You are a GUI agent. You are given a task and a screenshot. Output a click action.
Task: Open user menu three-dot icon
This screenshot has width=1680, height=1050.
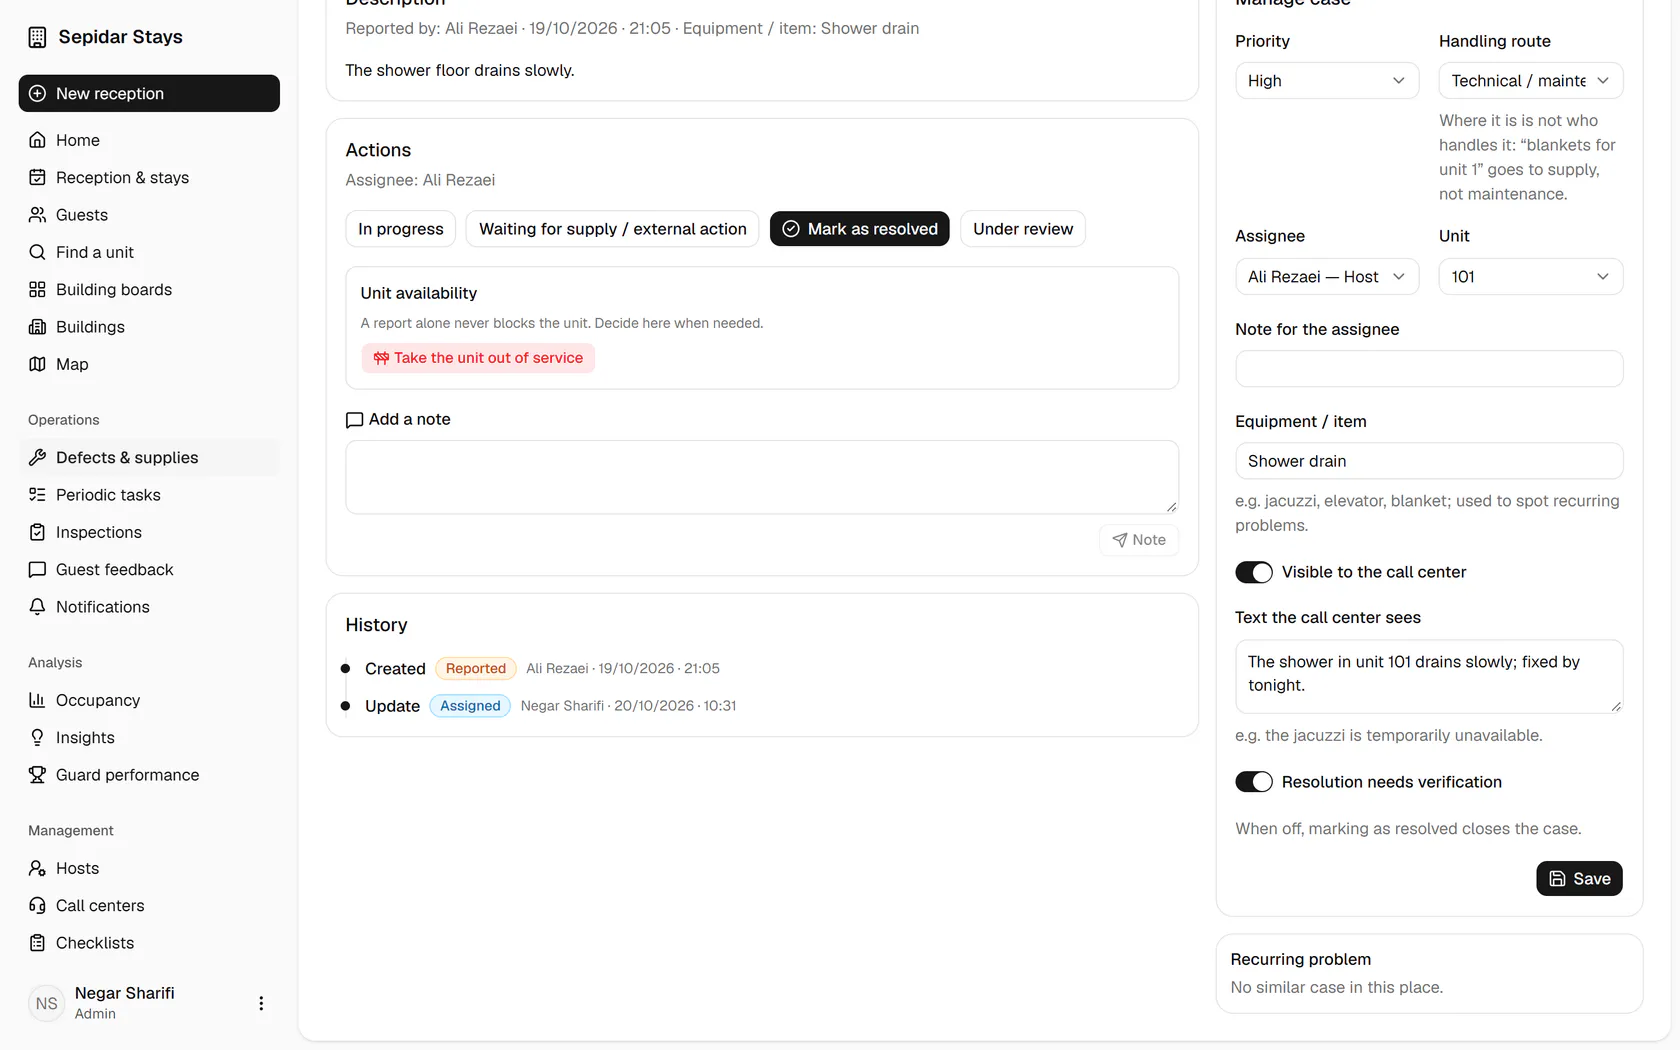pos(261,1003)
